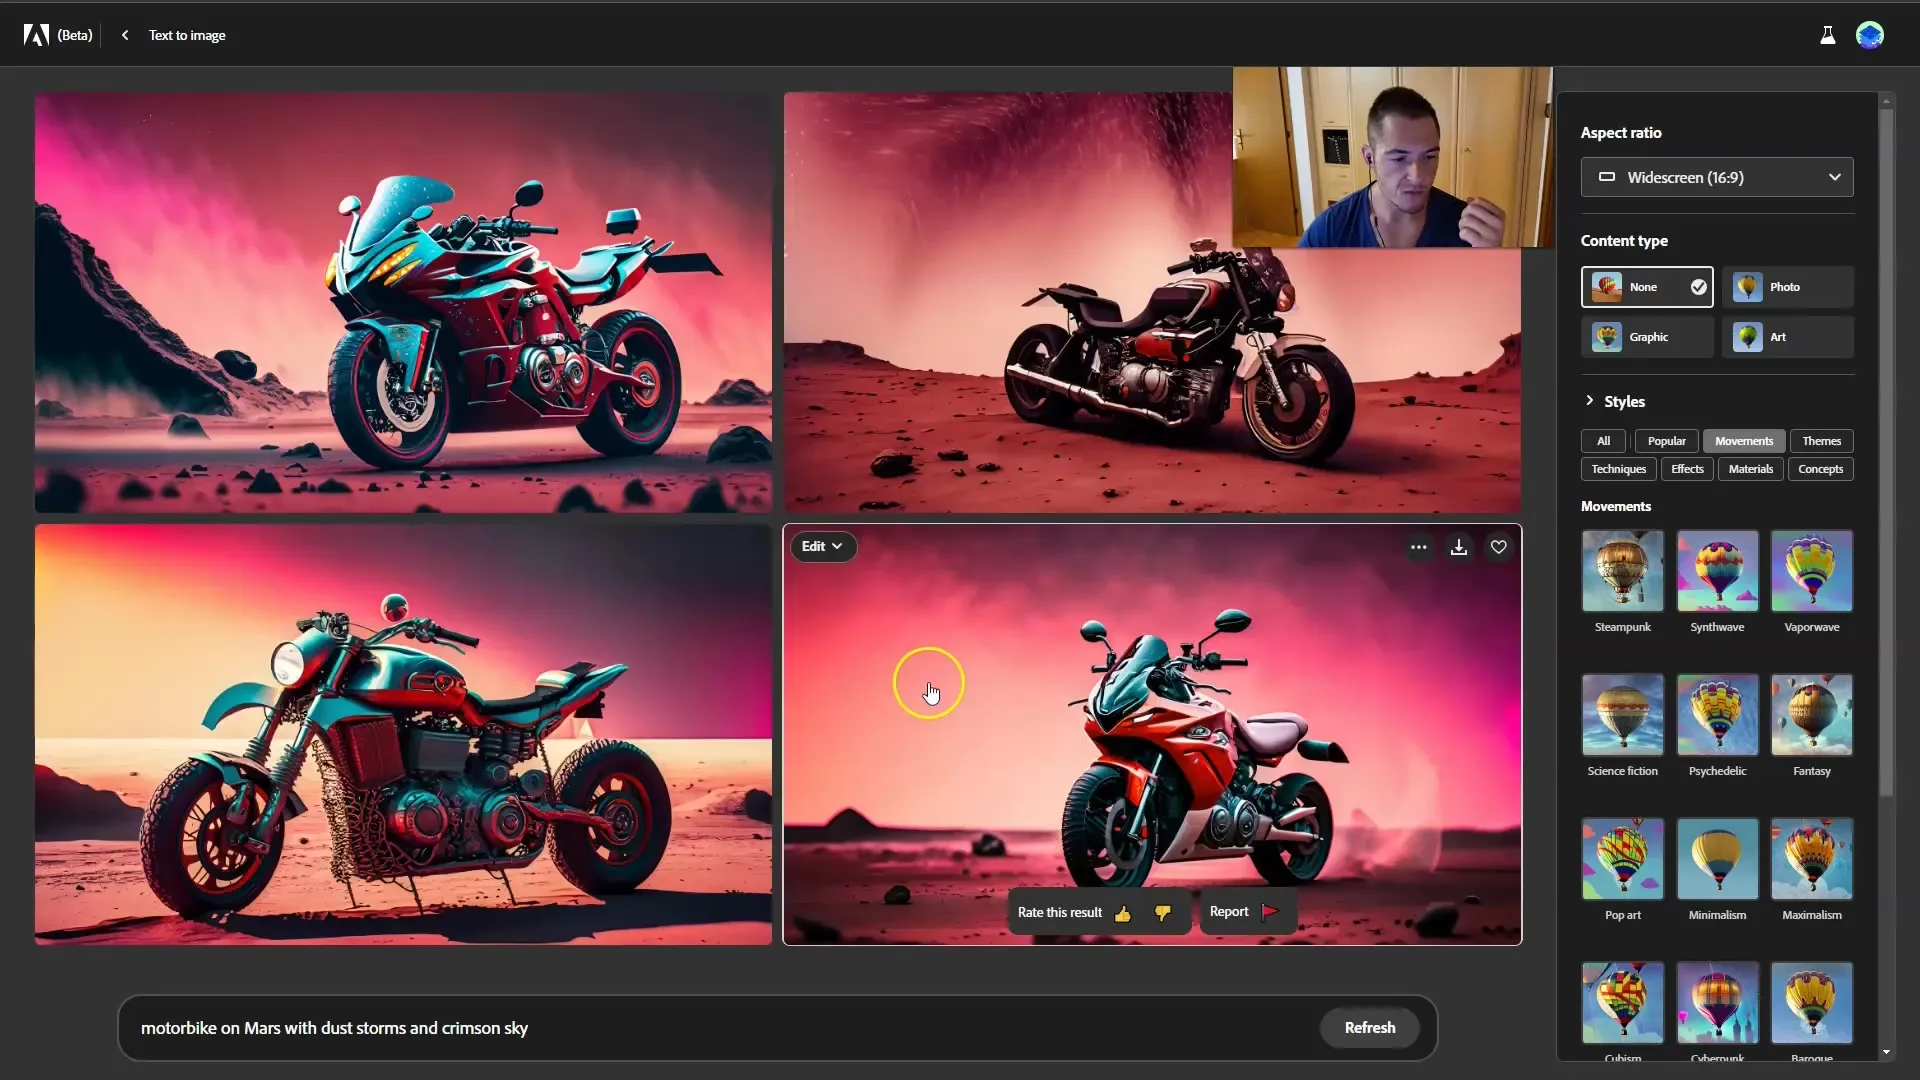The width and height of the screenshot is (1920, 1080).
Task: Switch to the Movements styles tab
Action: tap(1743, 441)
